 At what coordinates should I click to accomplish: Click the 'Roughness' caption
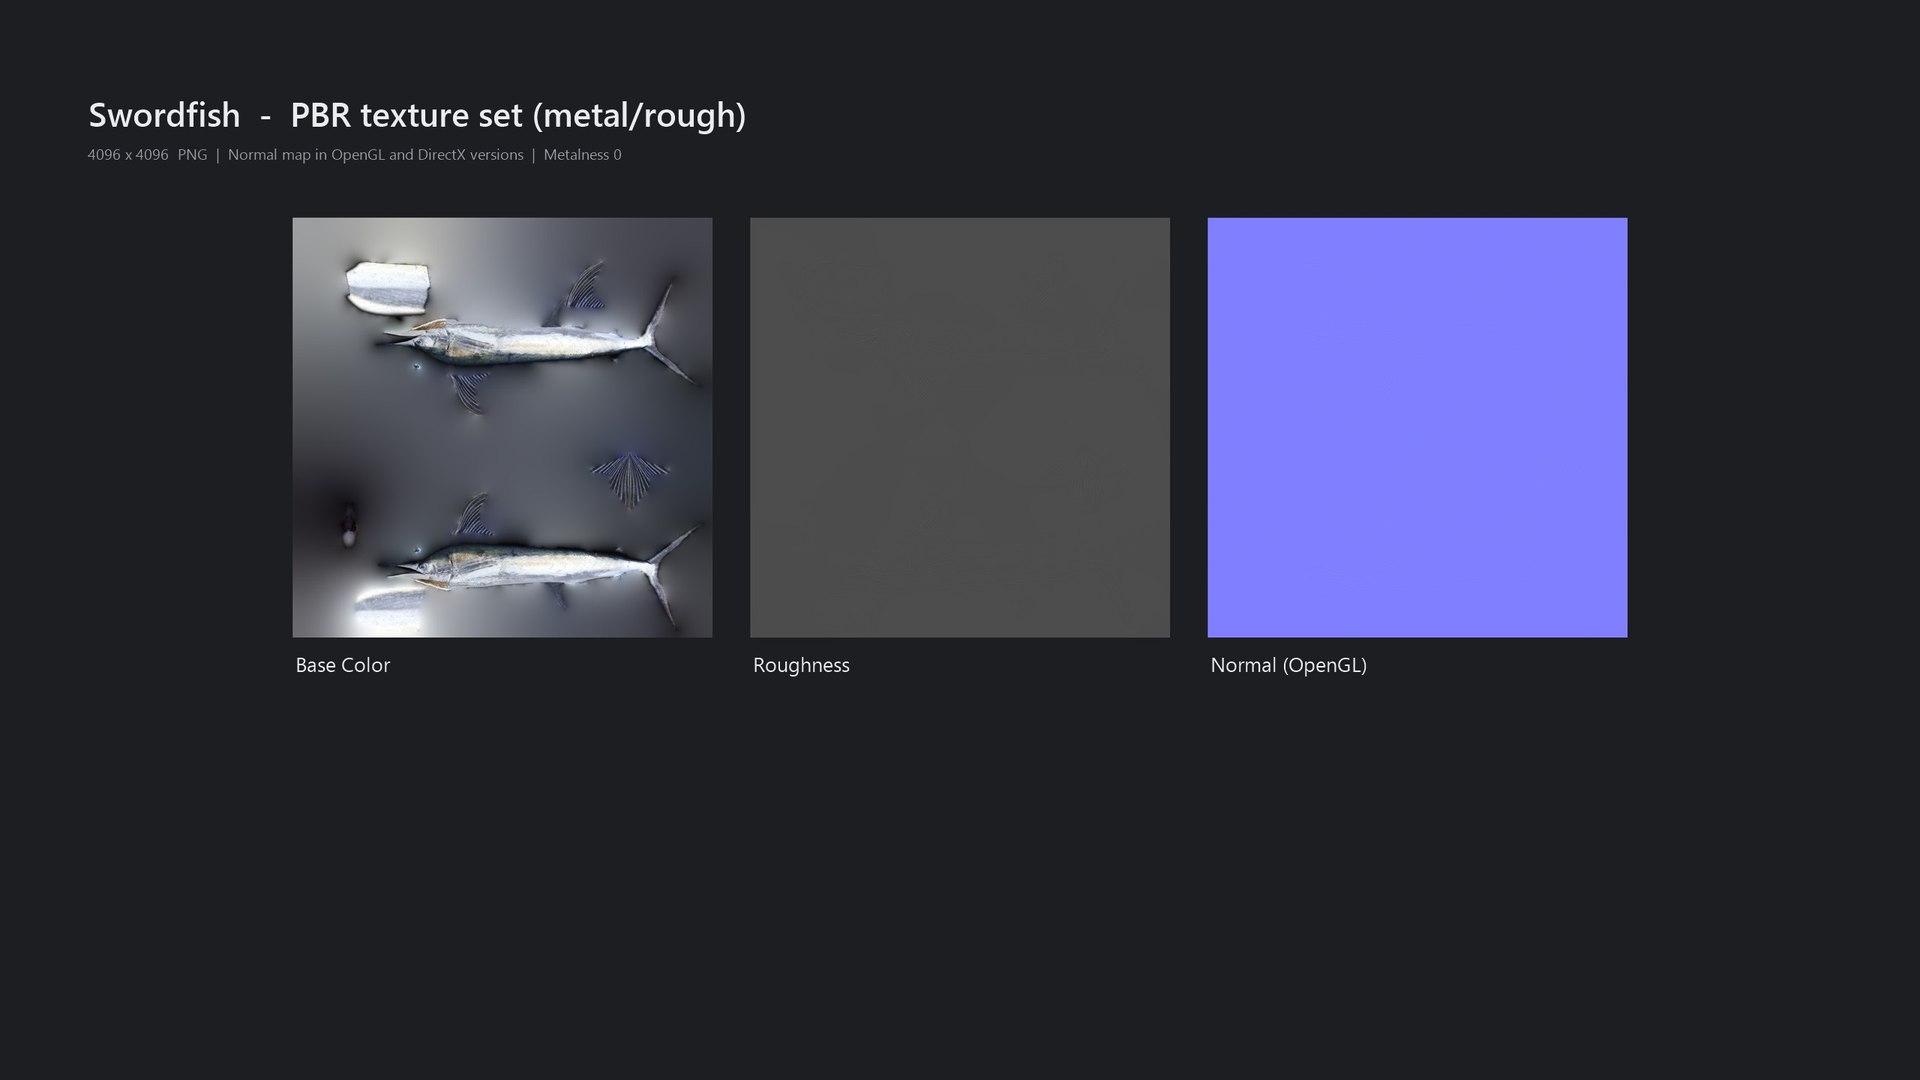click(801, 665)
